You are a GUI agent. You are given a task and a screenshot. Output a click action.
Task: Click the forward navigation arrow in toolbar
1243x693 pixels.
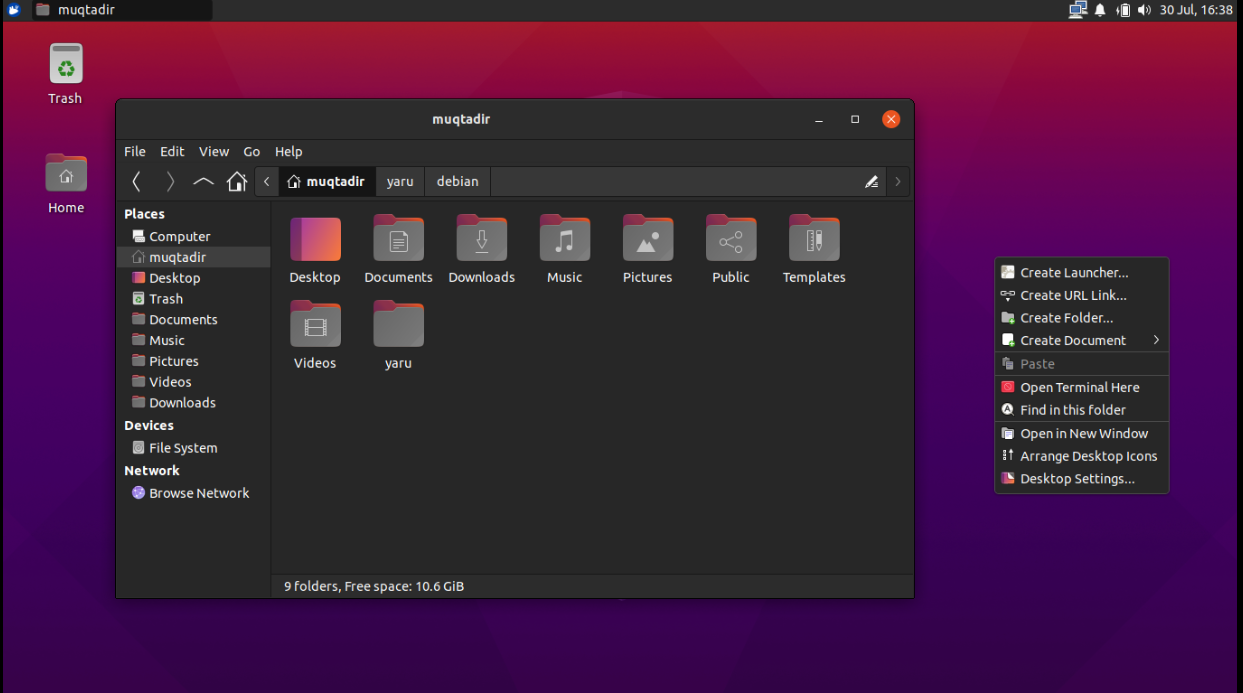[x=170, y=181]
